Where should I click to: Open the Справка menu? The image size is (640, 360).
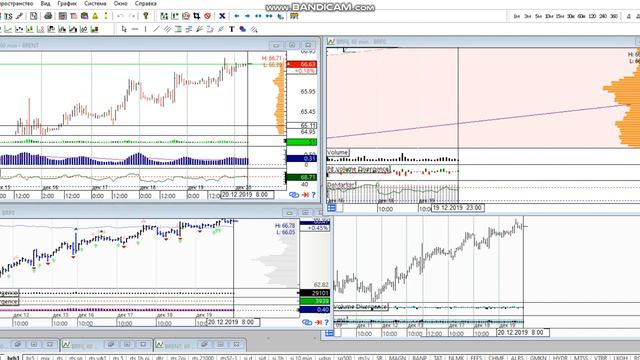click(145, 3)
